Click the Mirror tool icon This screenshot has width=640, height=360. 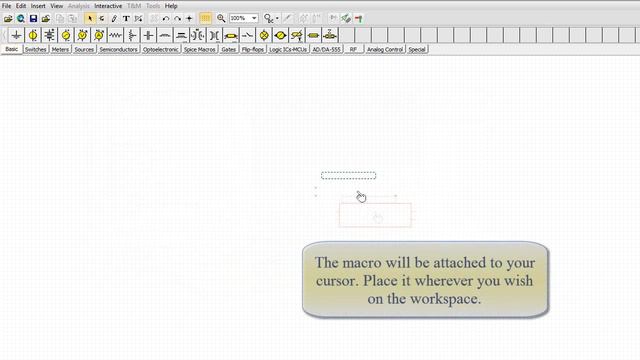coord(189,18)
